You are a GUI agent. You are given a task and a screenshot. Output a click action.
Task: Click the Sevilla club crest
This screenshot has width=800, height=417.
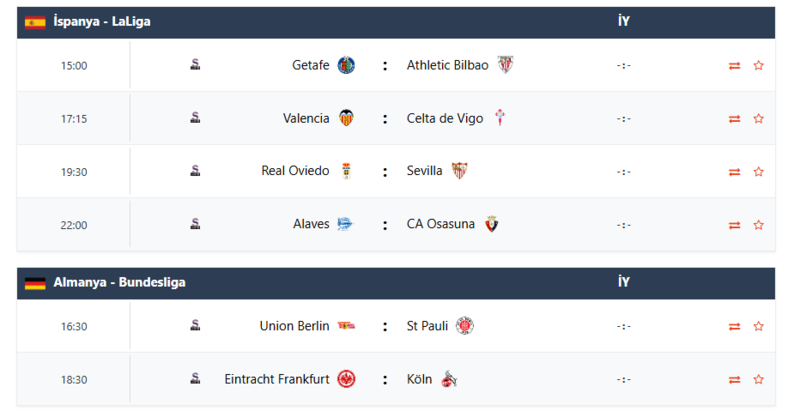pyautogui.click(x=459, y=171)
